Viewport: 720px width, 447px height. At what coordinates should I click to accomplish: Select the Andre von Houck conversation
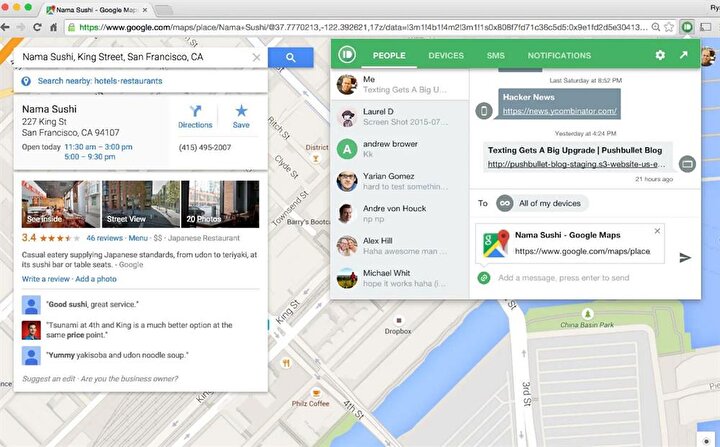400,214
